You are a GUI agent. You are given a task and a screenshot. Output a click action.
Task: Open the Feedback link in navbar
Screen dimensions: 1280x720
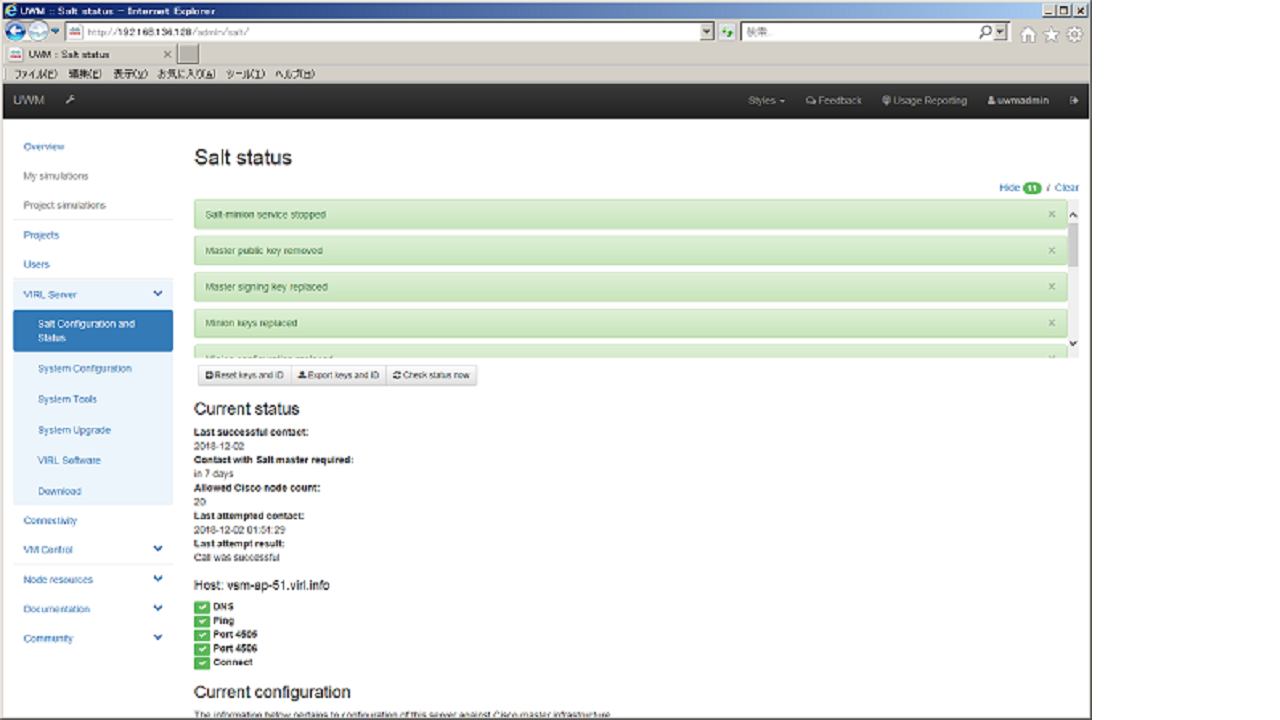coord(833,100)
